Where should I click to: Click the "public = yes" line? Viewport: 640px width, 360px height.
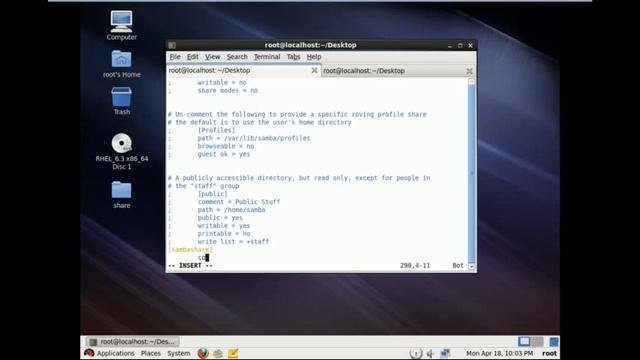[x=220, y=218]
